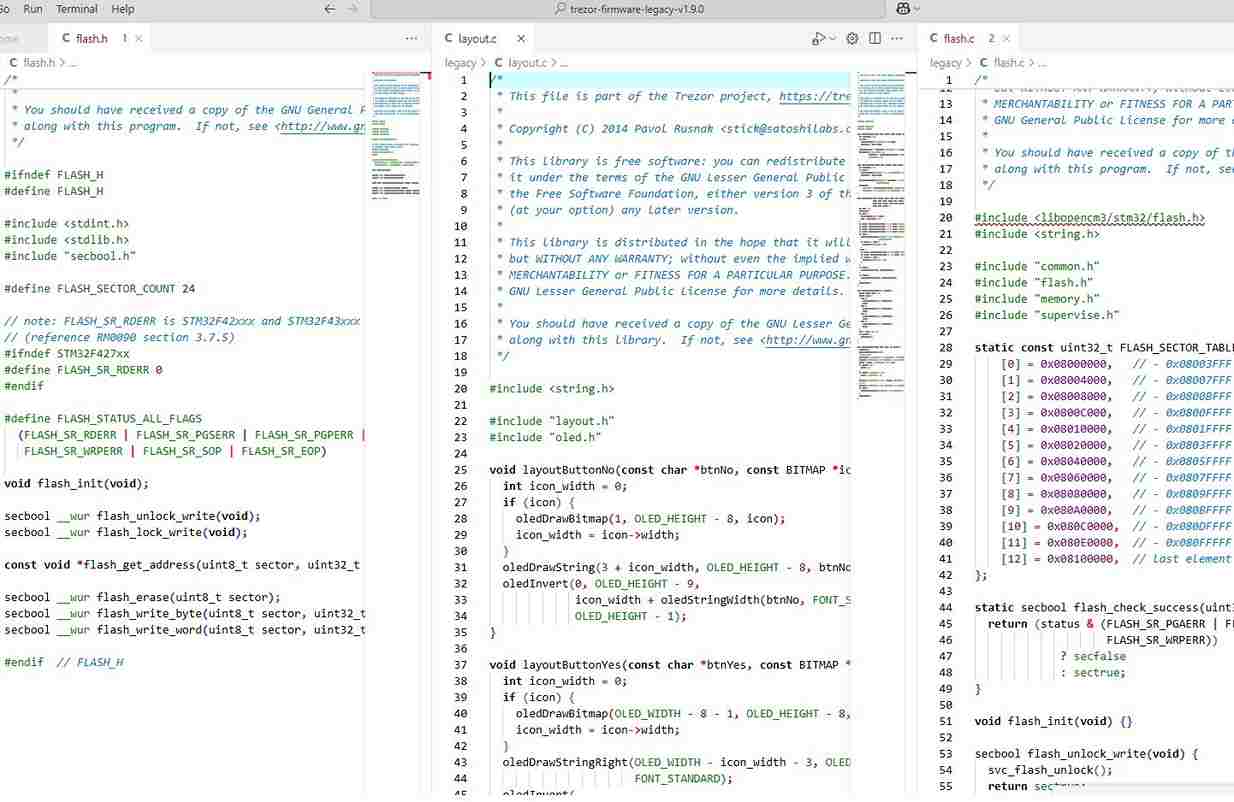This screenshot has width=1234, height=802.
Task: Expand the Copilot dropdown chevron
Action: point(918,9)
